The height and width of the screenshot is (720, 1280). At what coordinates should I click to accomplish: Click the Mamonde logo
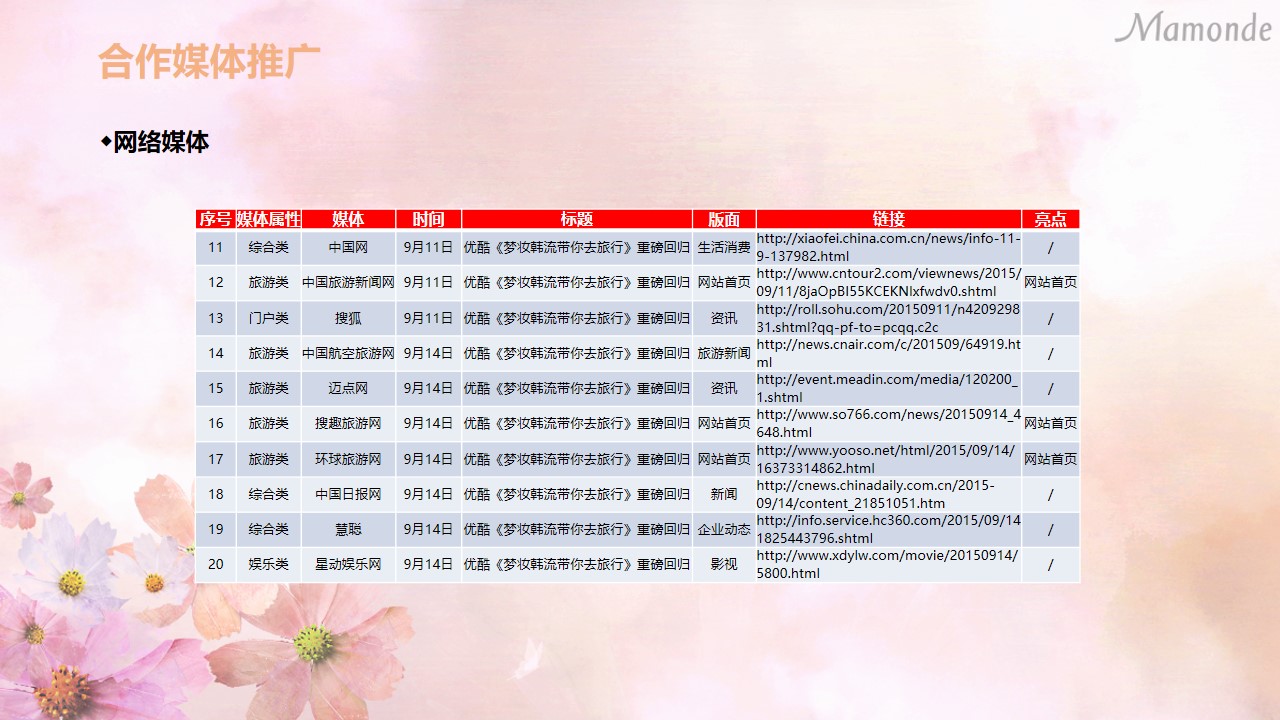click(x=1194, y=28)
